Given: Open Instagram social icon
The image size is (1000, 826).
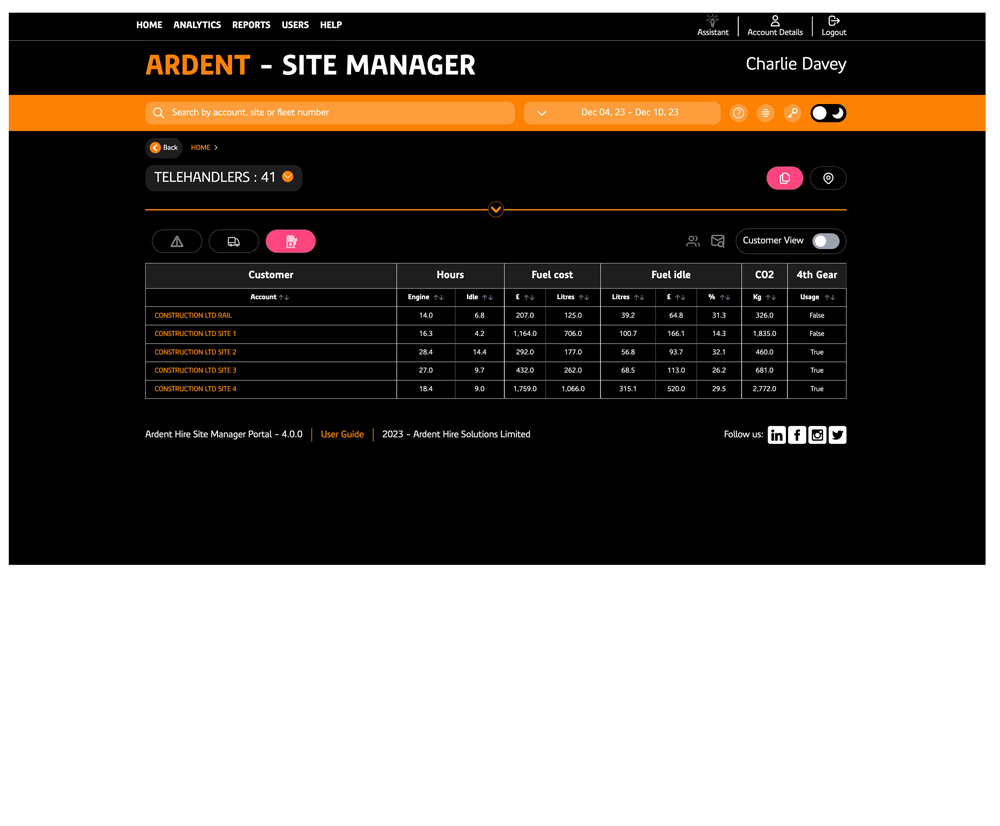Looking at the screenshot, I should coord(817,435).
